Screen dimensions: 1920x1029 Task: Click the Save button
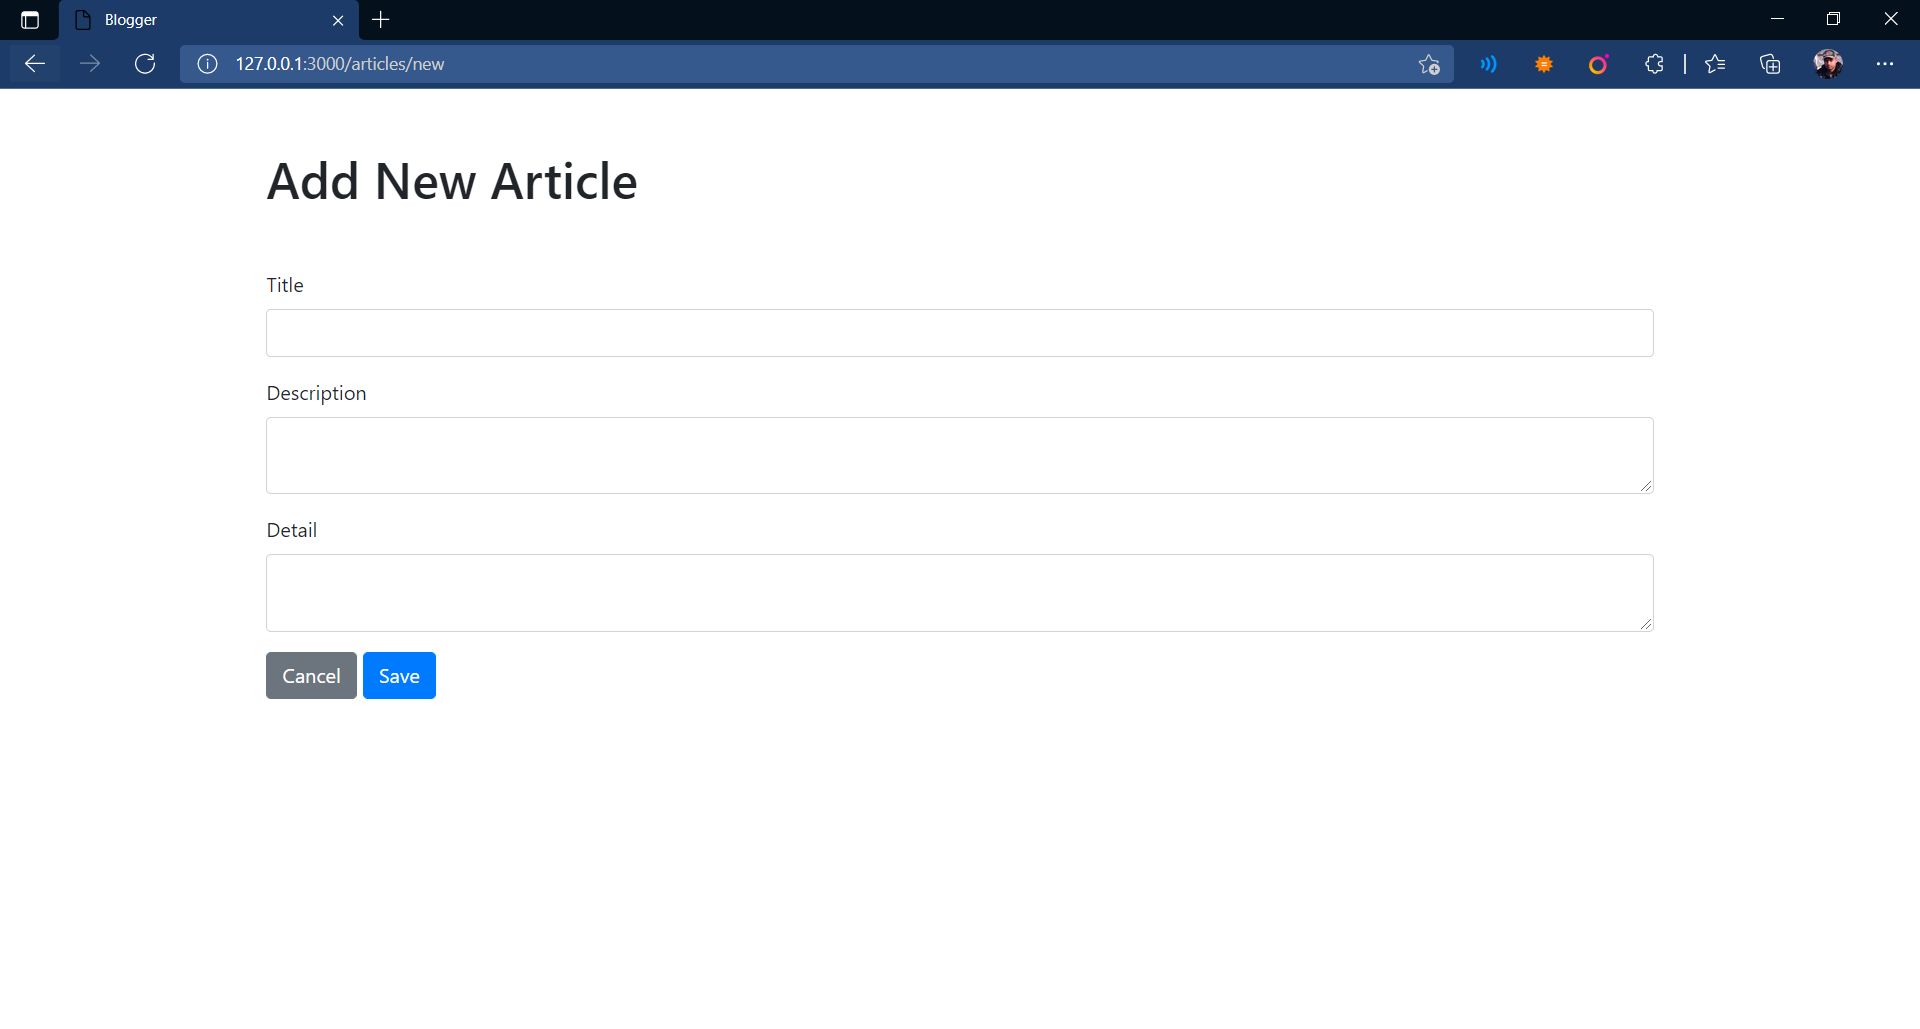399,676
